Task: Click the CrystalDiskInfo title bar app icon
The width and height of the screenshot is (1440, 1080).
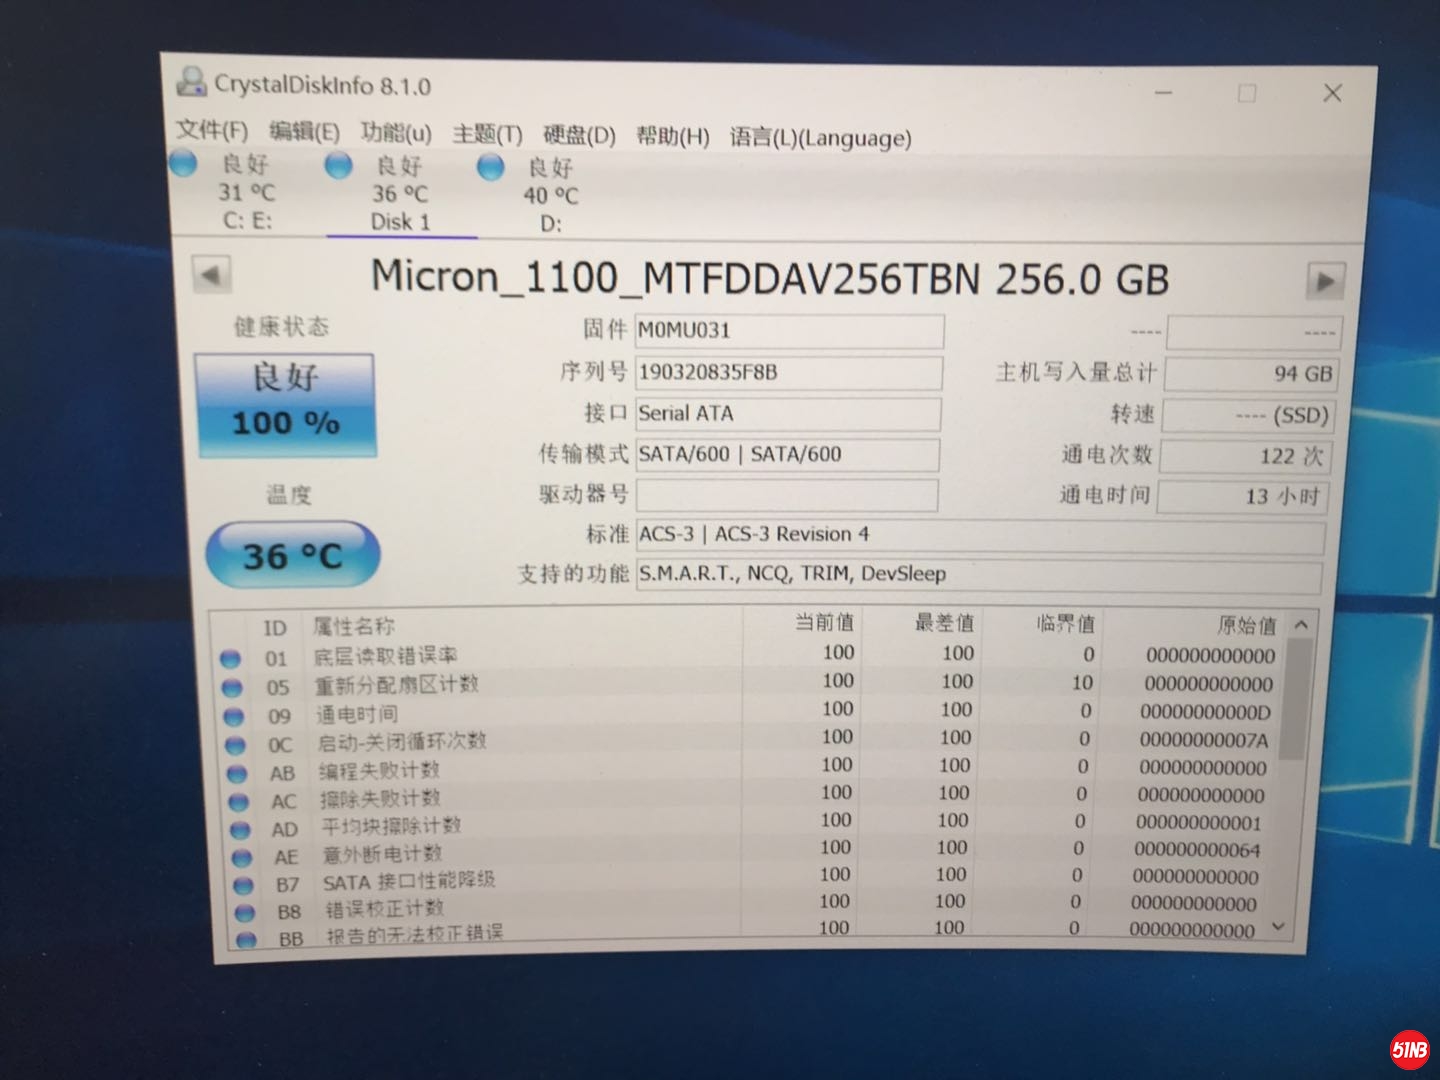Action: pos(190,82)
